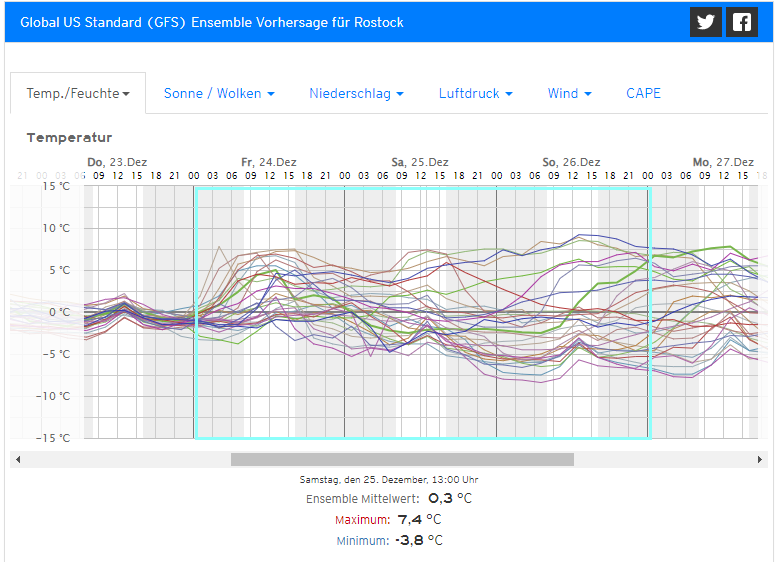Image resolution: width=777 pixels, height=562 pixels.
Task: Open the Niederschlag dropdown menu
Action: [356, 93]
